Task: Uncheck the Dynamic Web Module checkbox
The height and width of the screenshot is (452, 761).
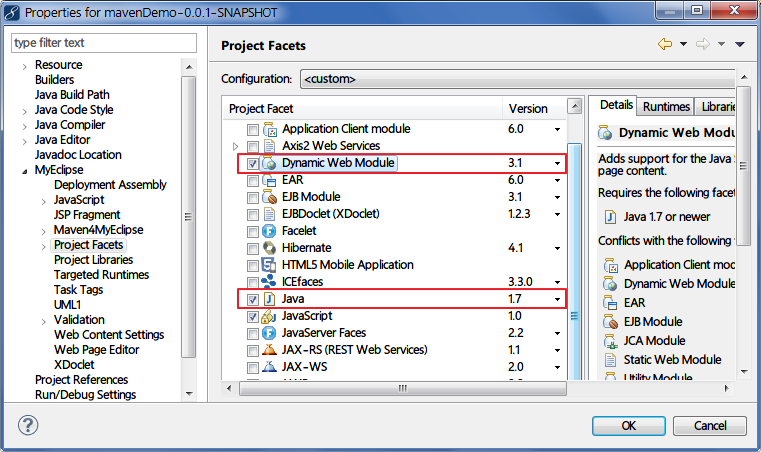Action: (252, 163)
